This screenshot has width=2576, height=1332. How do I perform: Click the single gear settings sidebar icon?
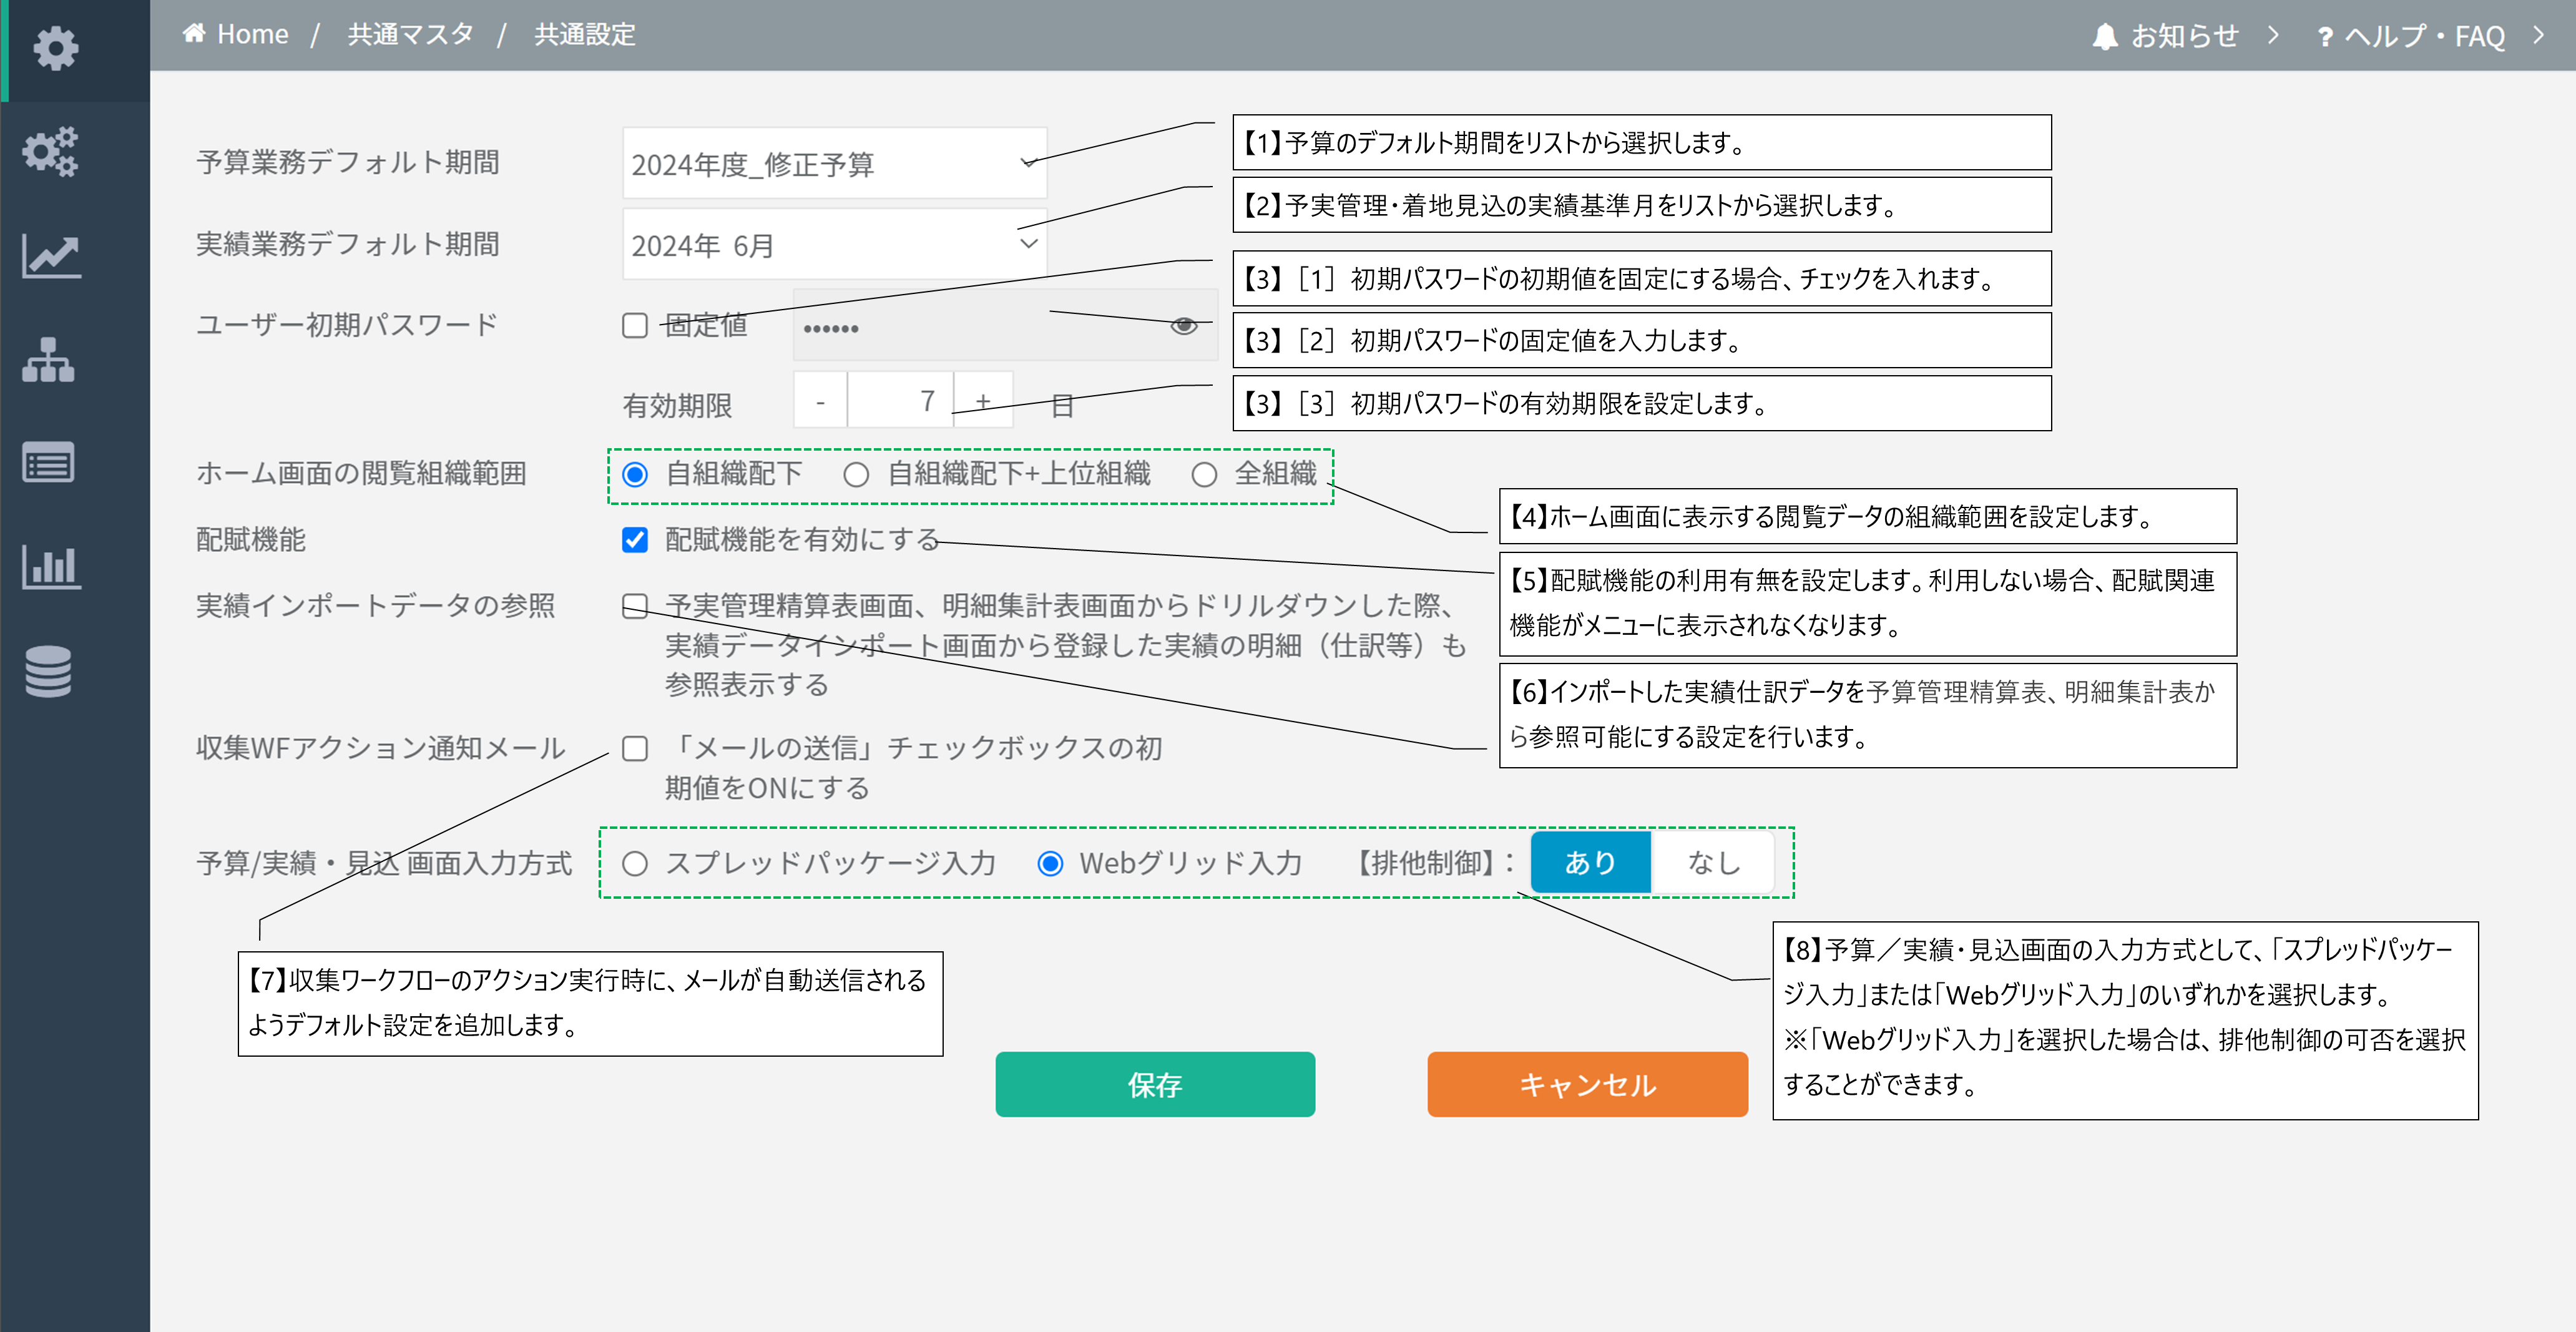click(x=55, y=48)
